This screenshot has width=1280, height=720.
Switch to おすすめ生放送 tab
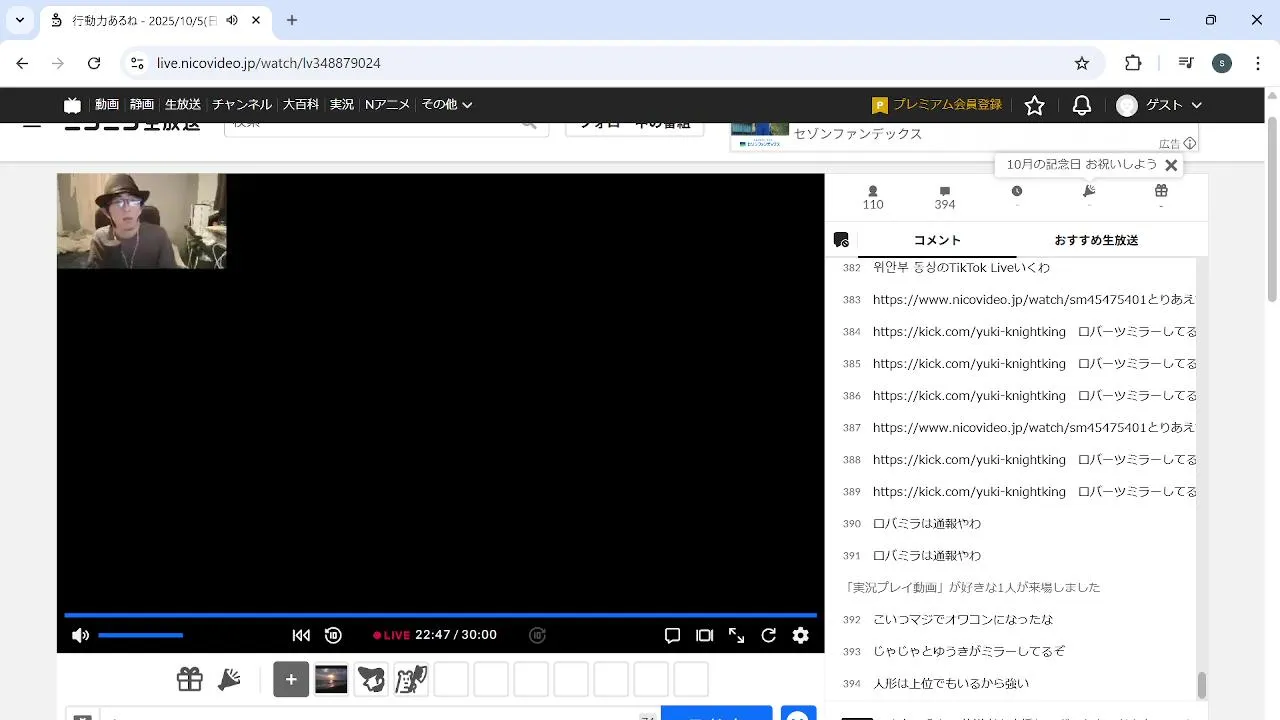point(1096,240)
